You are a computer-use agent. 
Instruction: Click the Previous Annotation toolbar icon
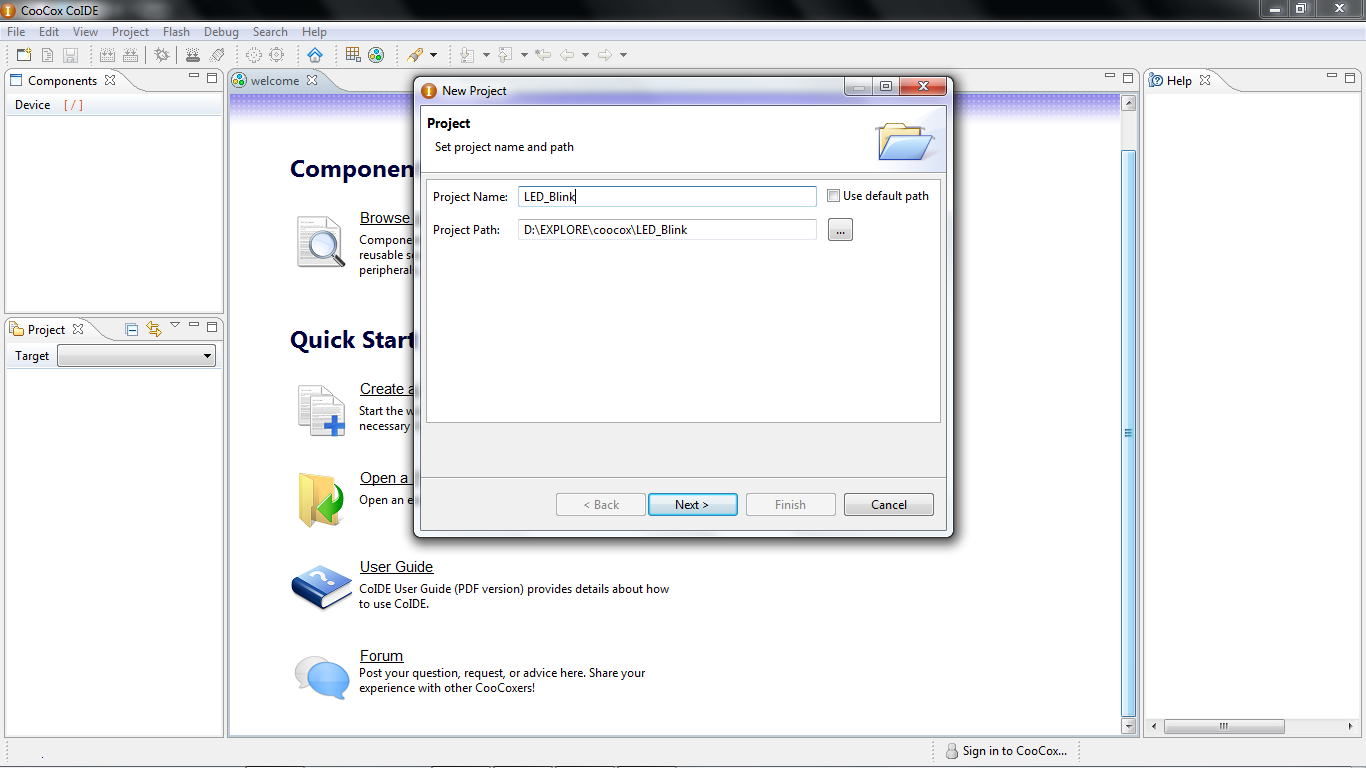[x=505, y=55]
